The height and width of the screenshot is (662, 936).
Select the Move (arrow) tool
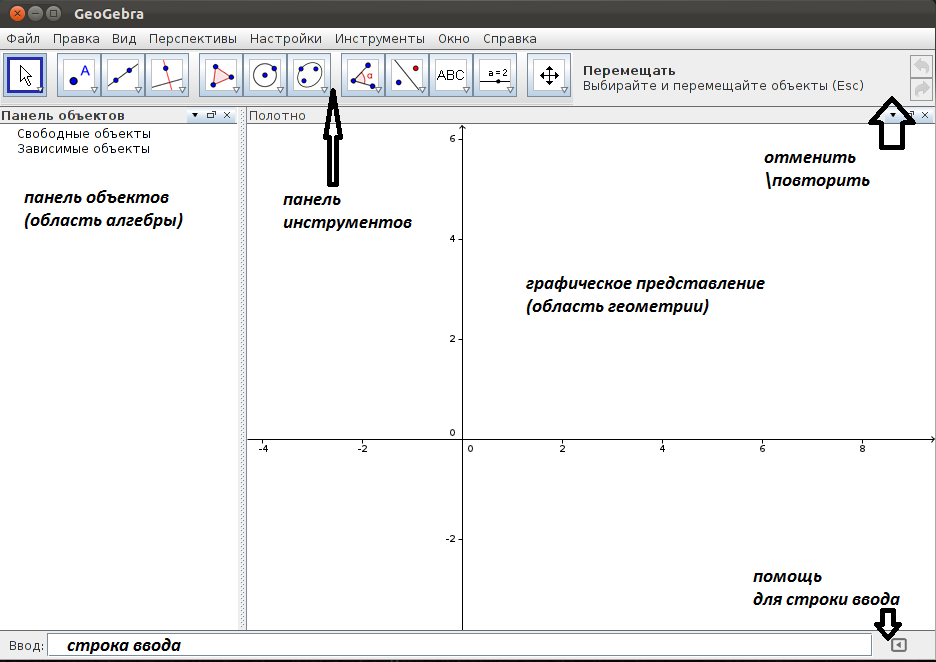pyautogui.click(x=25, y=75)
